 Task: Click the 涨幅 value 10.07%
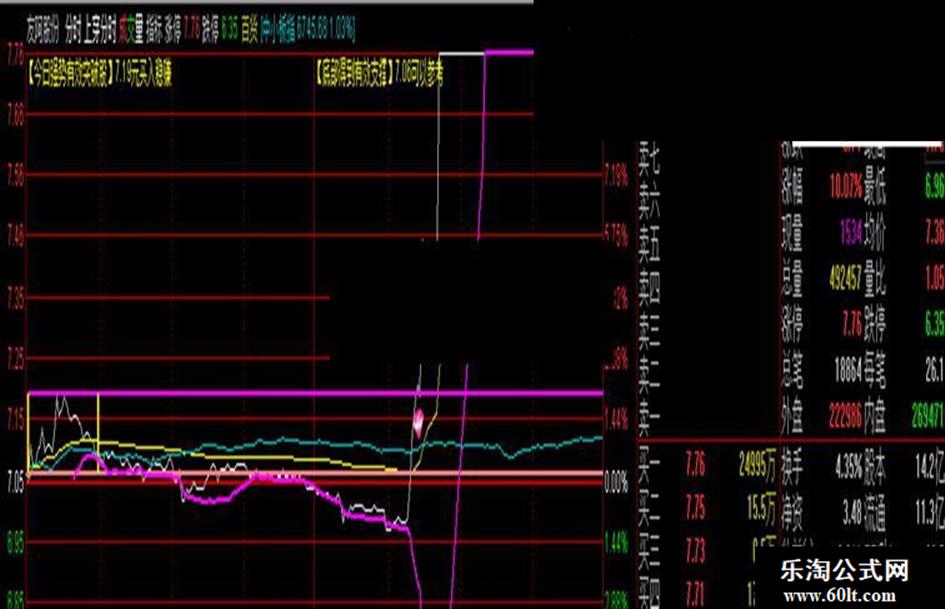coord(846,188)
